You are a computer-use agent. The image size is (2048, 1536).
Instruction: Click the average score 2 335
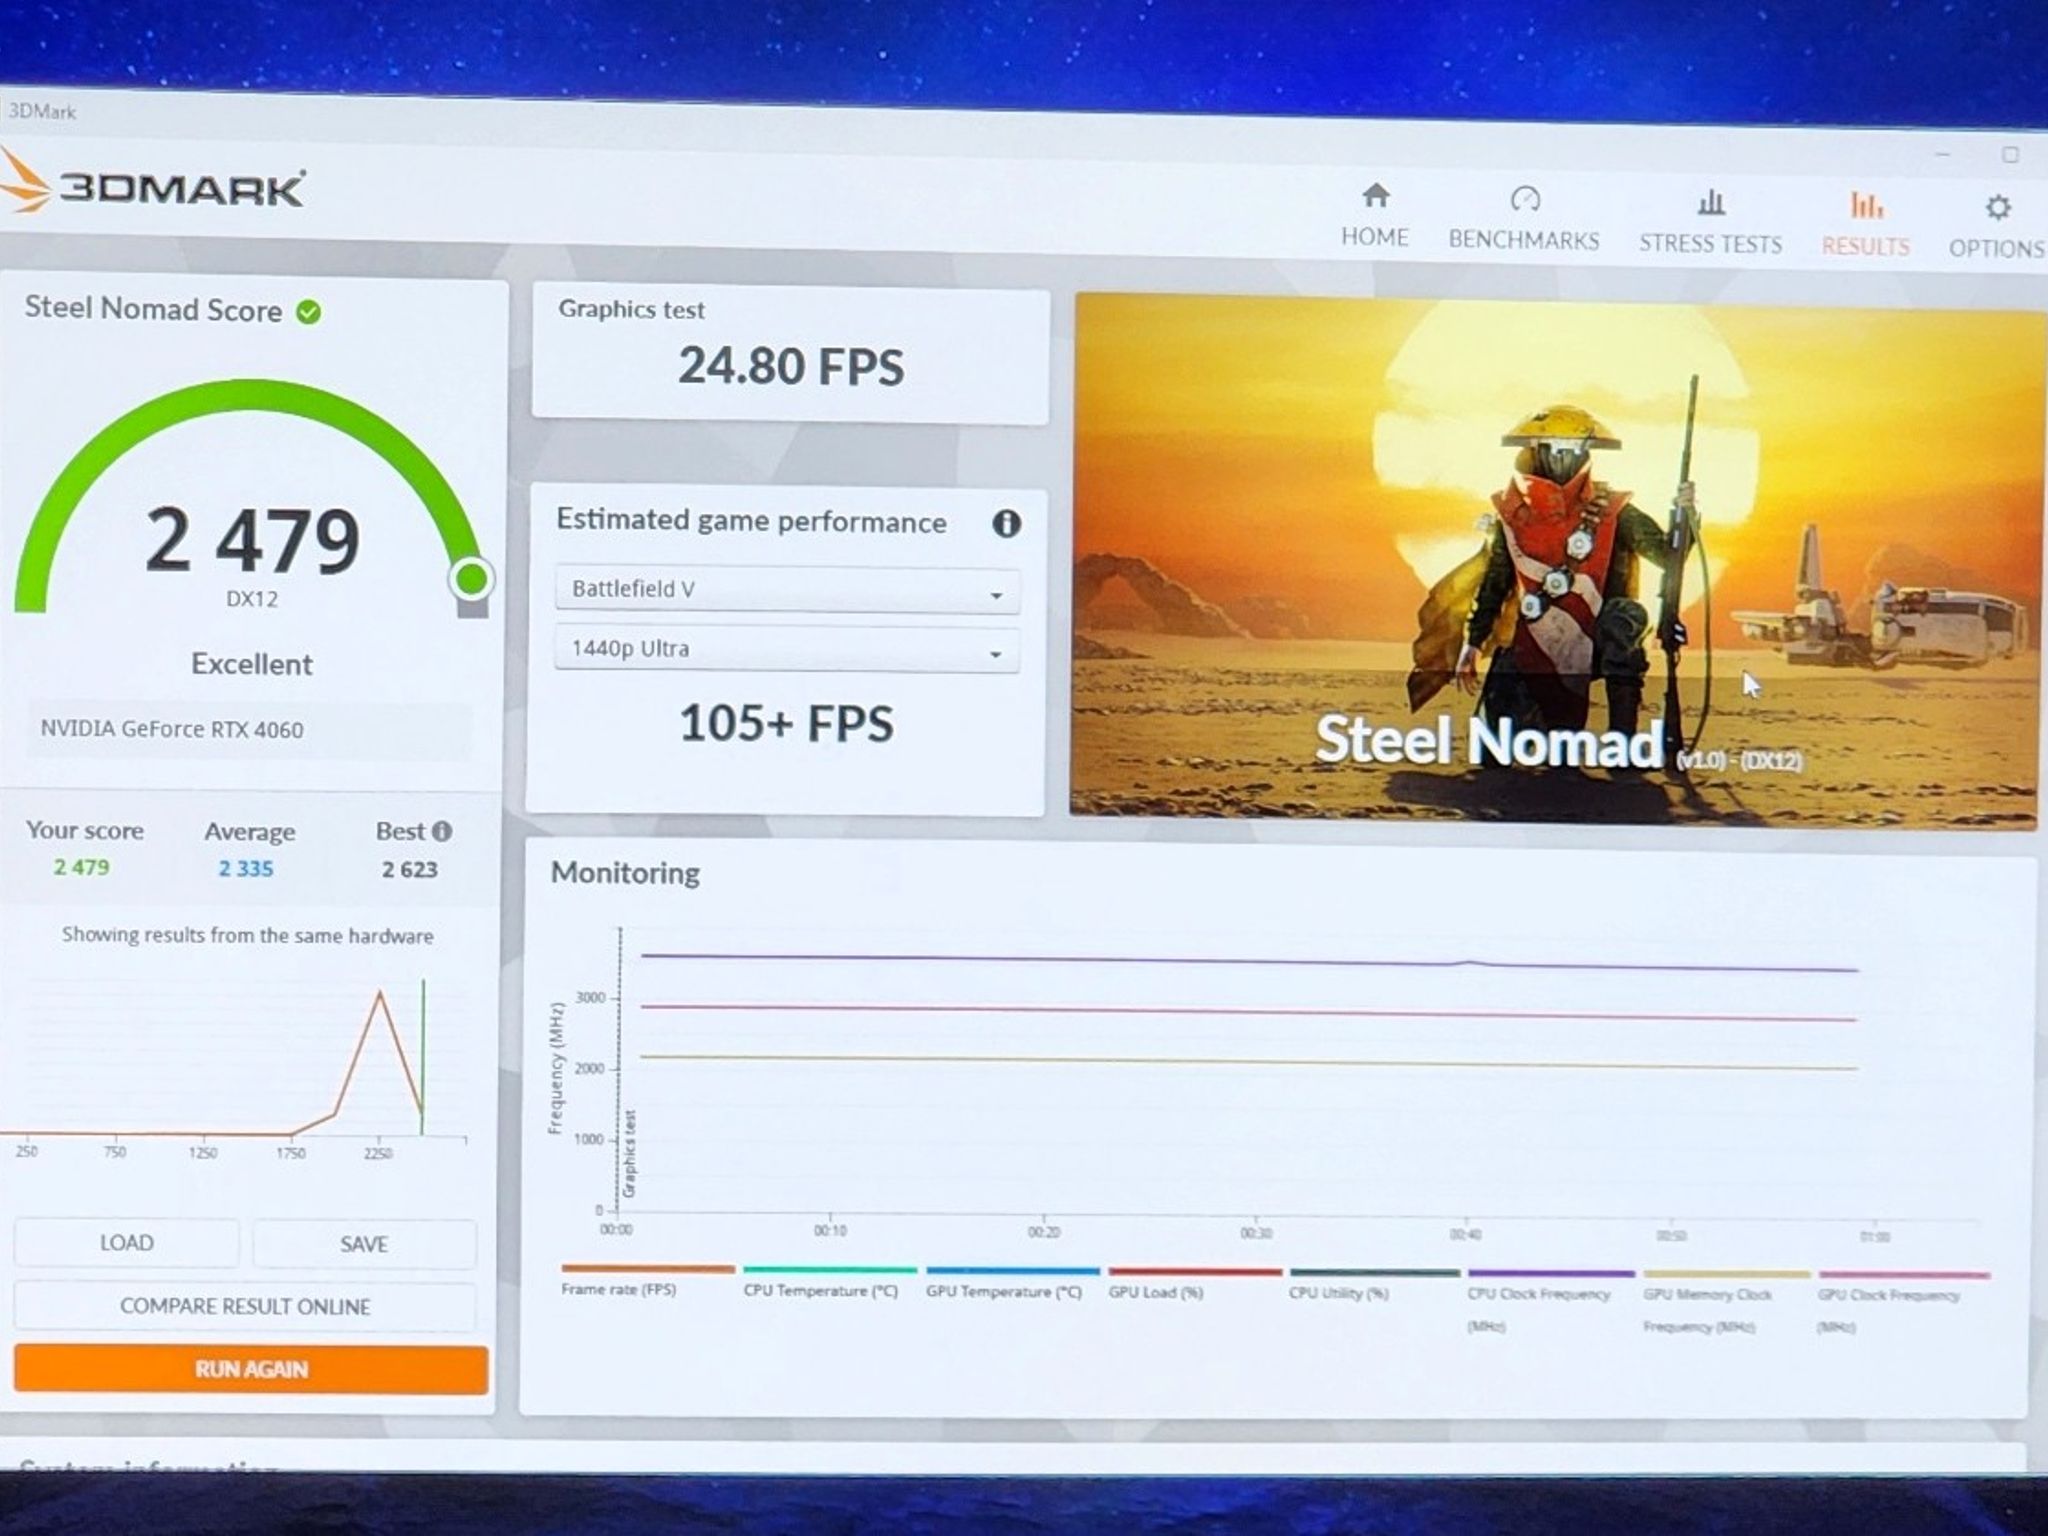coord(246,869)
